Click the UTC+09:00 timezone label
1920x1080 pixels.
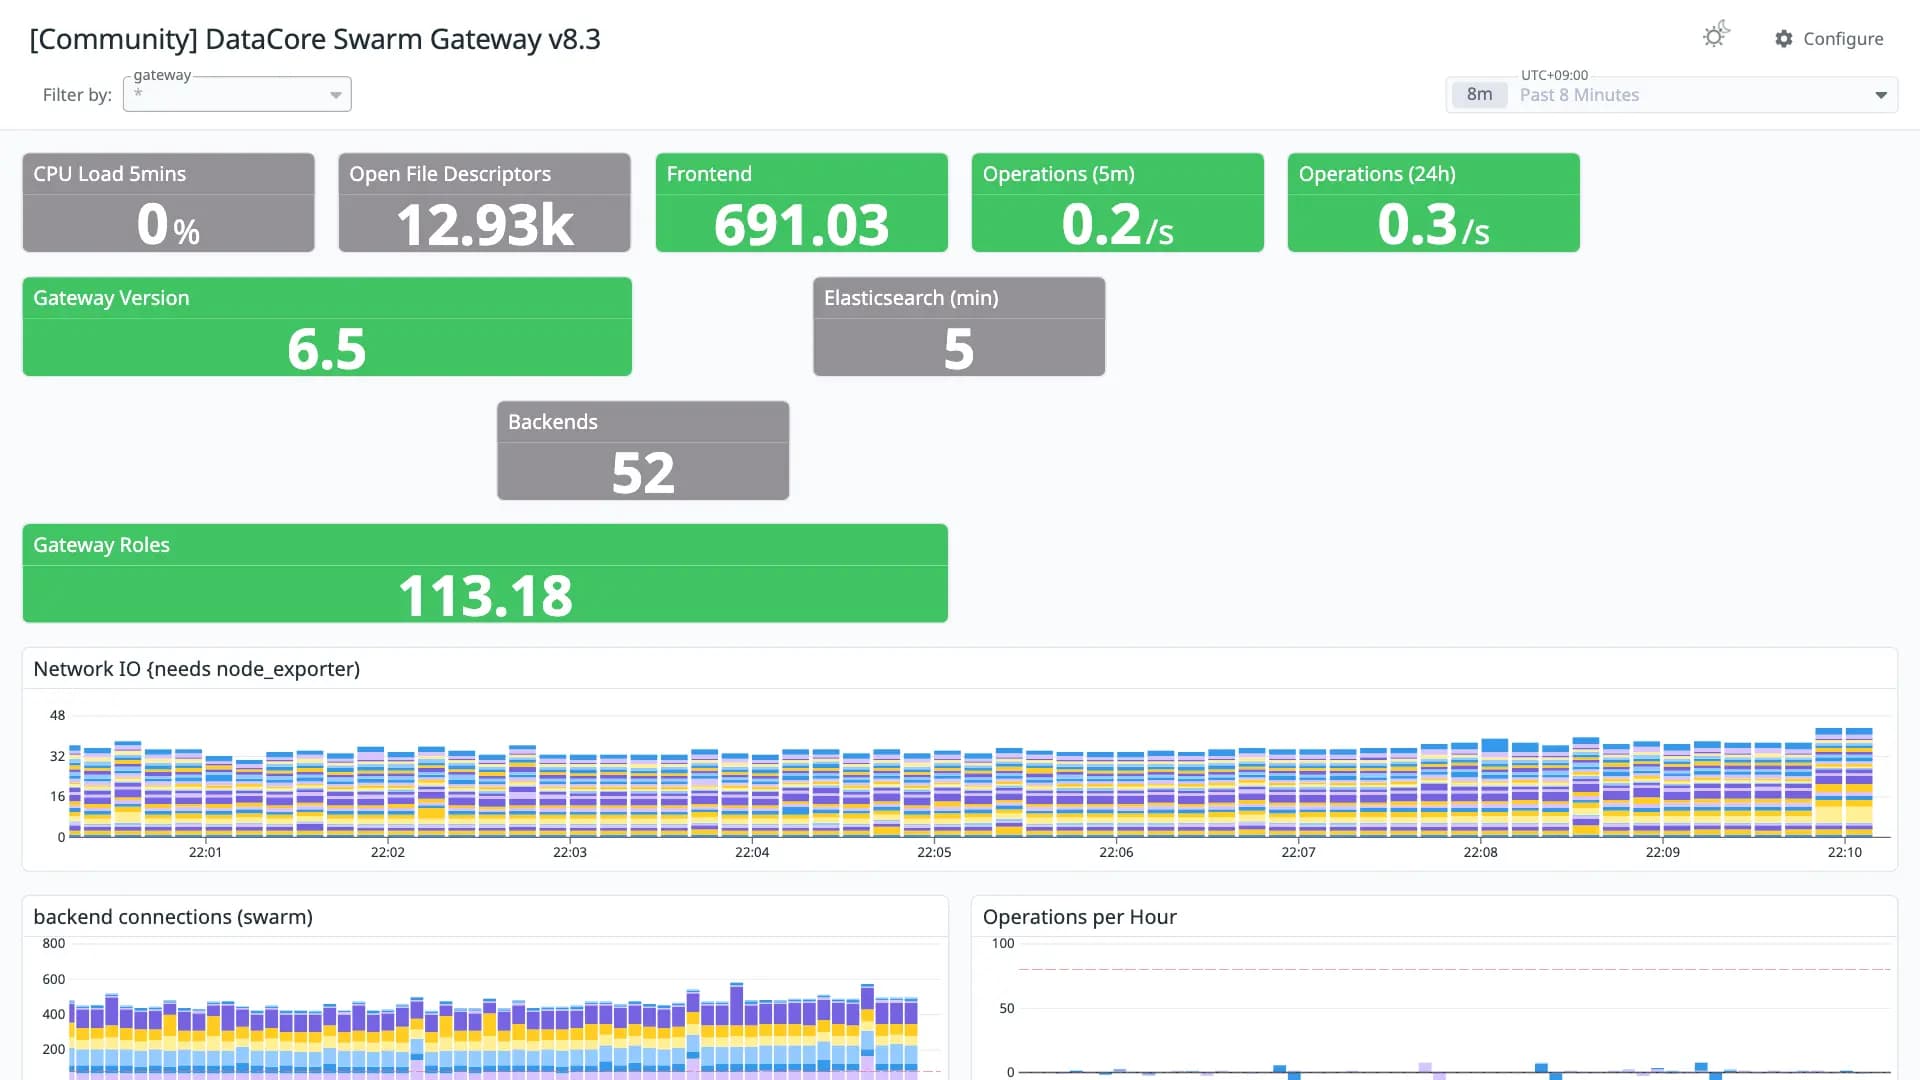1554,75
